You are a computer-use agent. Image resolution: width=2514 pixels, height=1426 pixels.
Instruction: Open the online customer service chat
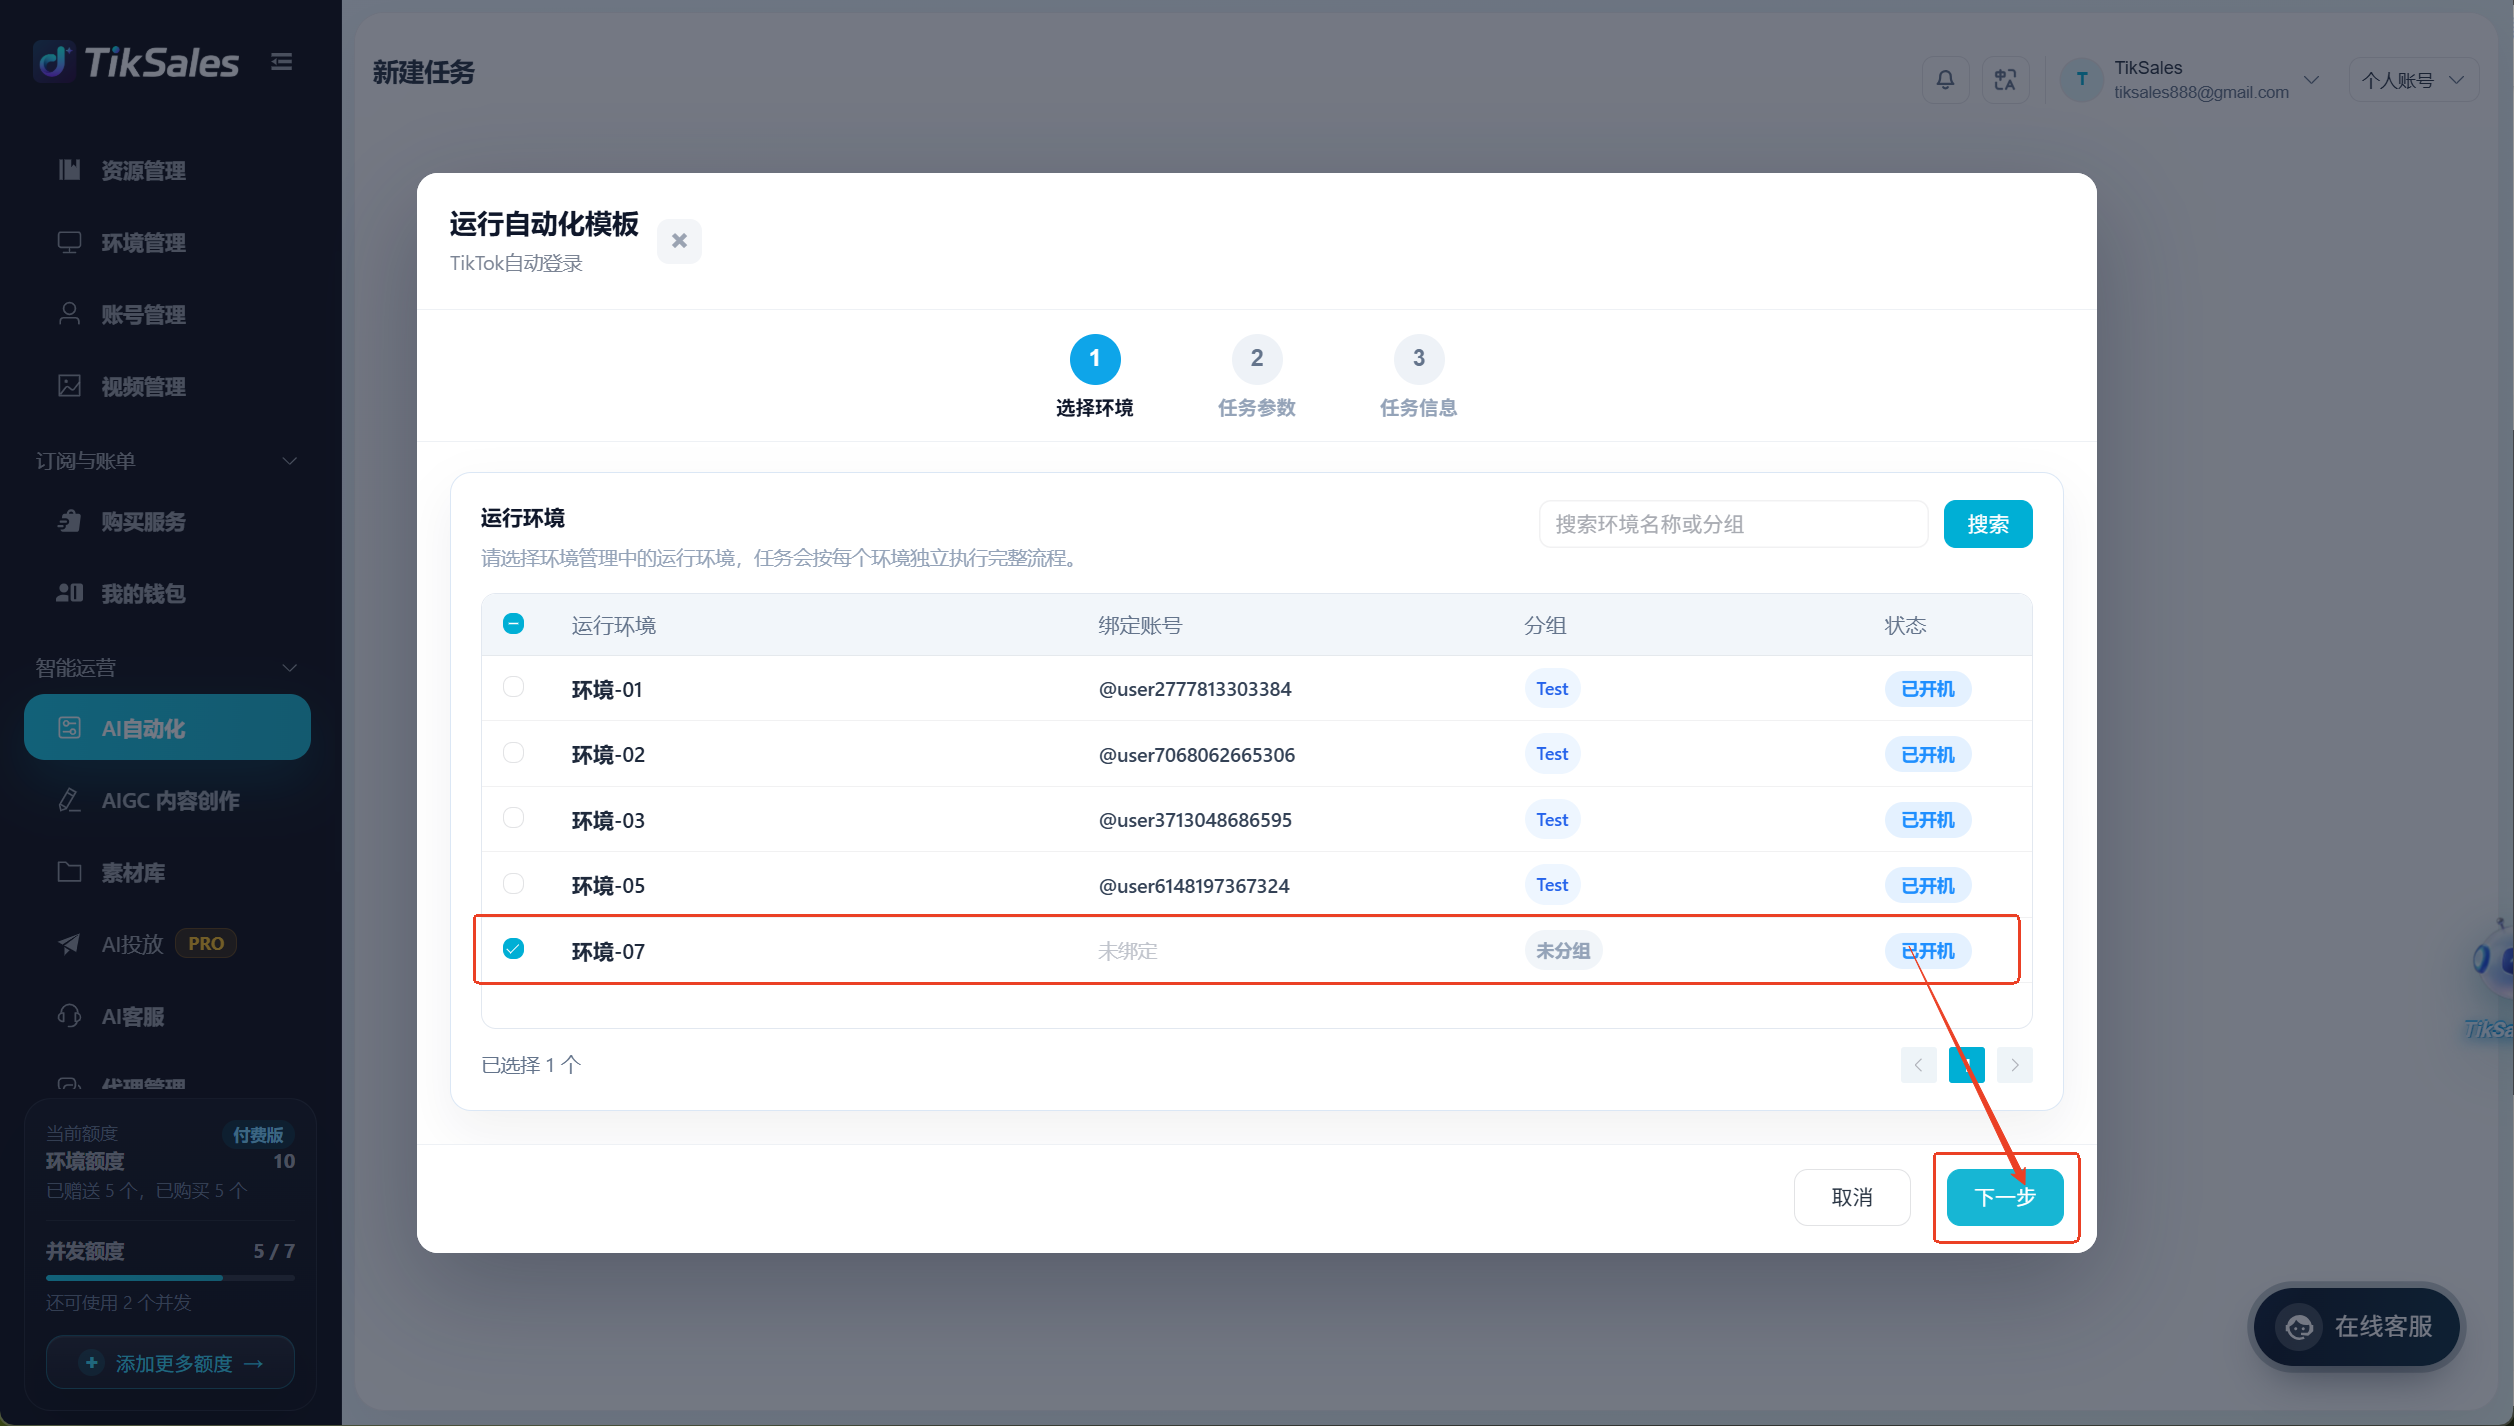pyautogui.click(x=2356, y=1326)
